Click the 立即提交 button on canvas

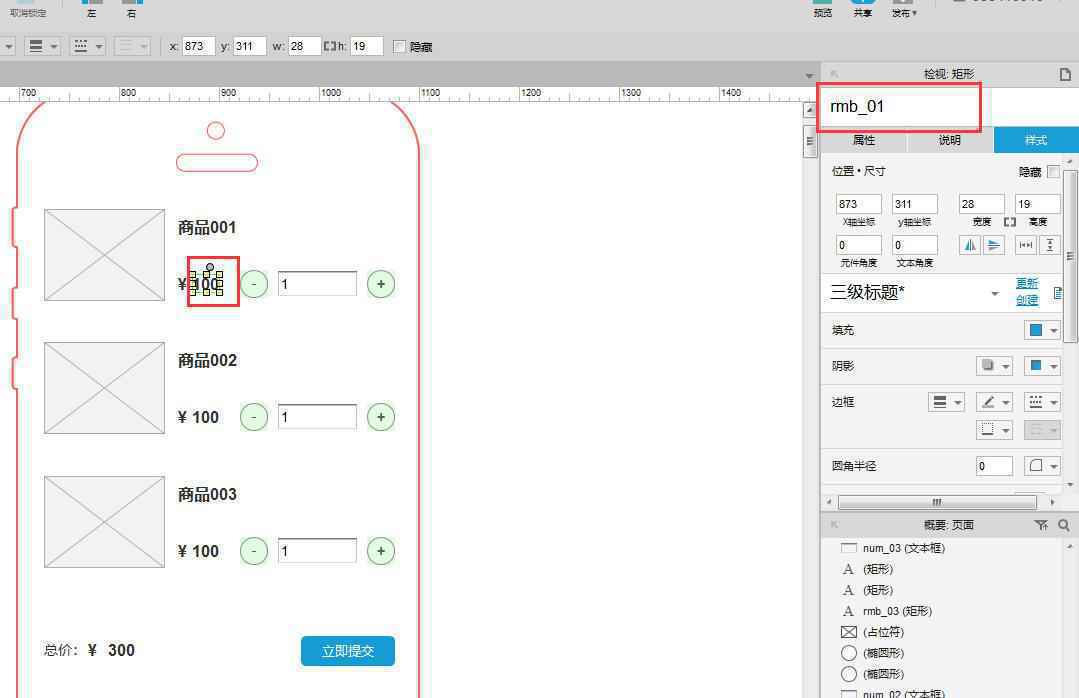348,651
